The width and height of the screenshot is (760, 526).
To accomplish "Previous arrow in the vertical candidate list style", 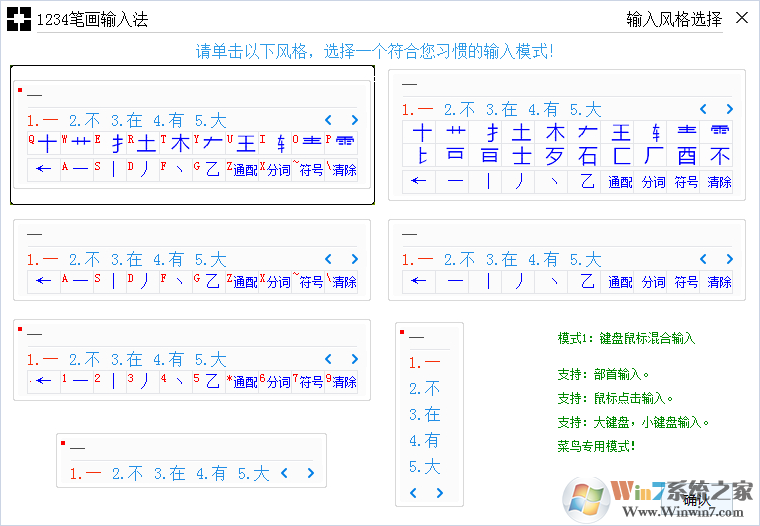I will pyautogui.click(x=413, y=493).
